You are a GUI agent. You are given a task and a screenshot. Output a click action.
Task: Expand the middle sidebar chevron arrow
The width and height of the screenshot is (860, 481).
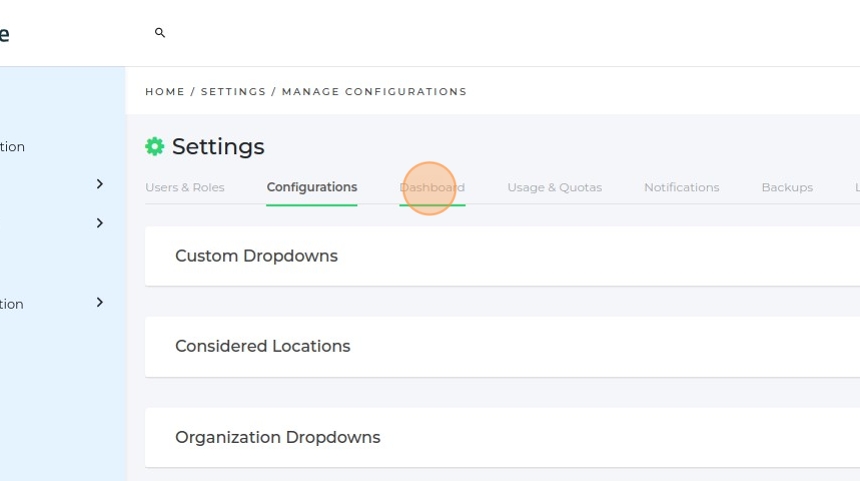pyautogui.click(x=100, y=223)
